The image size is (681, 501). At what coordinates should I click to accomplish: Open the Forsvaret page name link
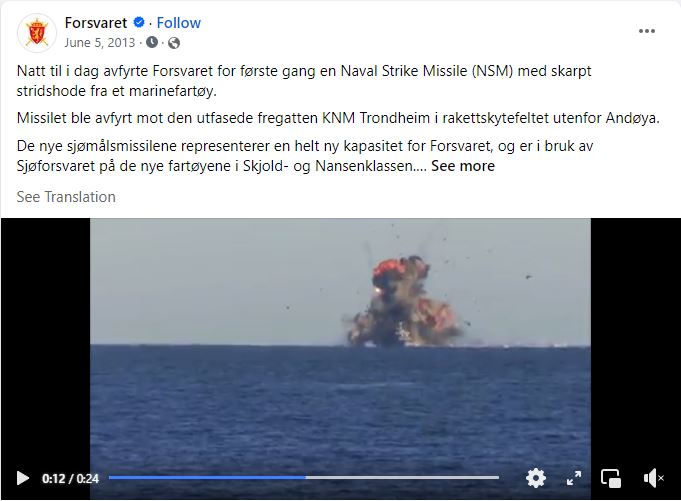pos(96,23)
